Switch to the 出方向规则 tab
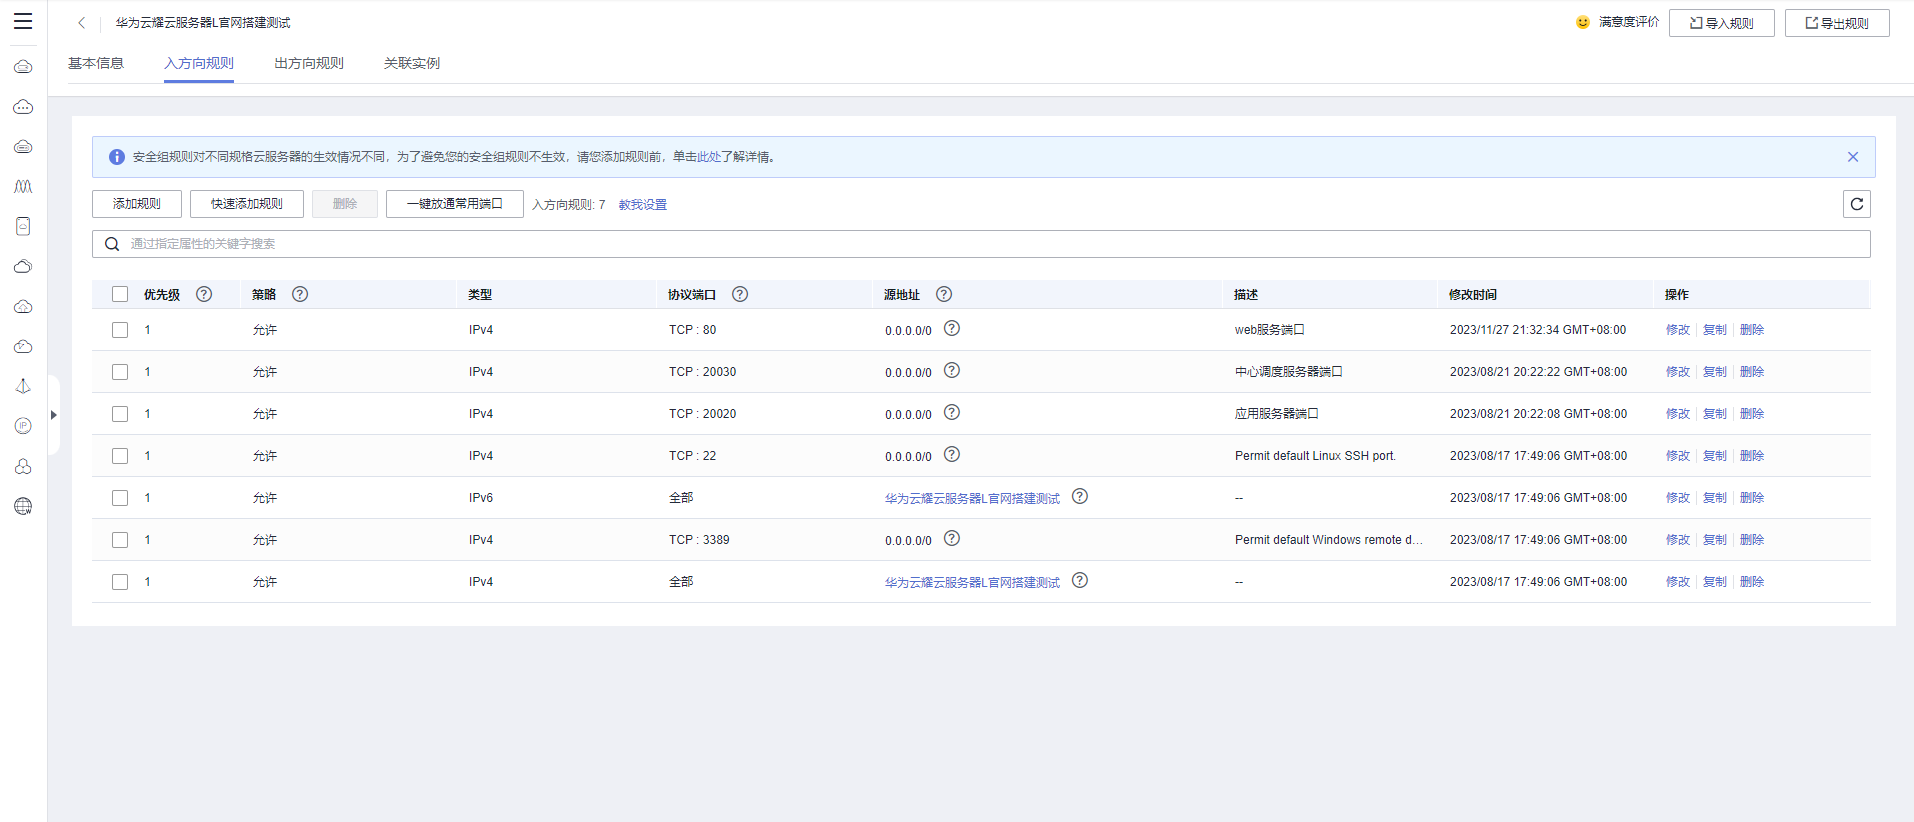 click(309, 63)
